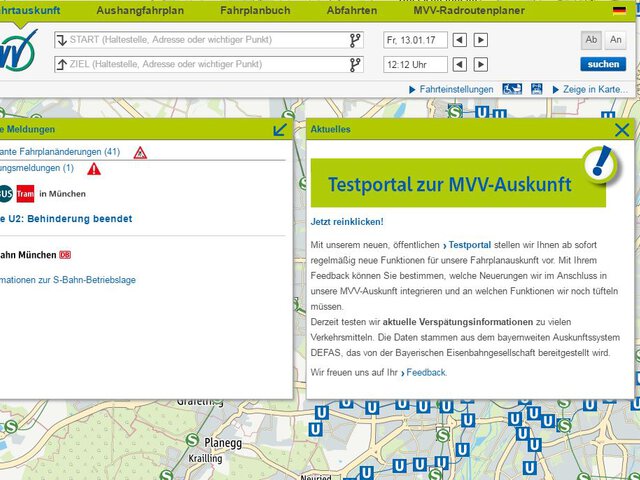
Task: Click the Planegg label on map
Action: [x=223, y=443]
